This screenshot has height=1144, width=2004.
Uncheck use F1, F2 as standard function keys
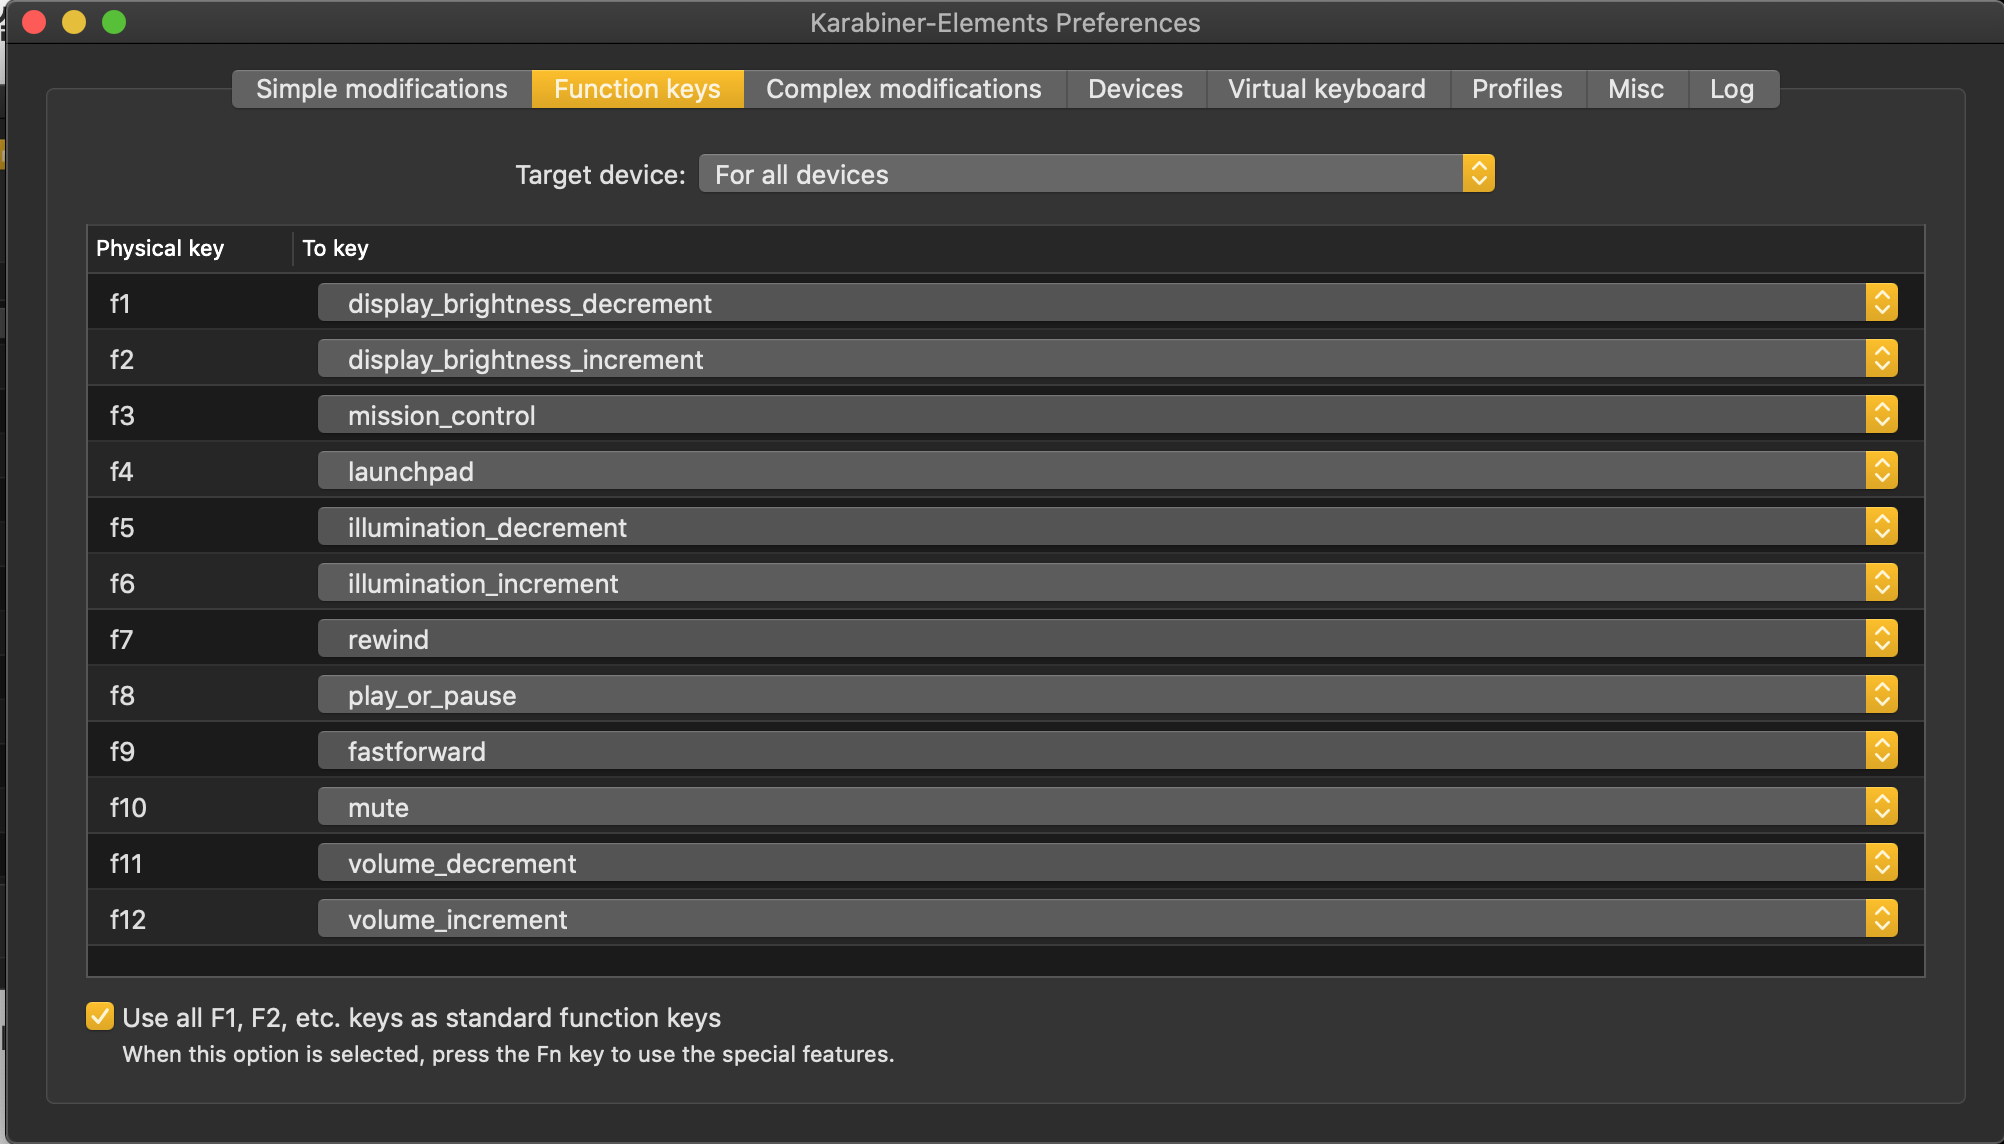100,1017
